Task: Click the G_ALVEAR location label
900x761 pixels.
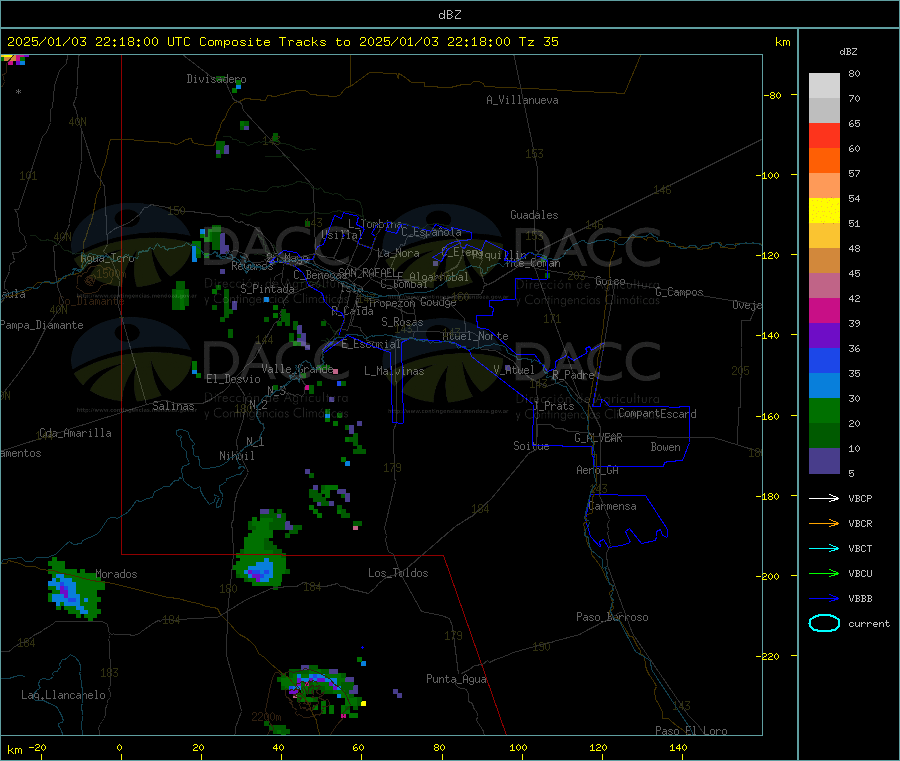Action: tap(598, 438)
